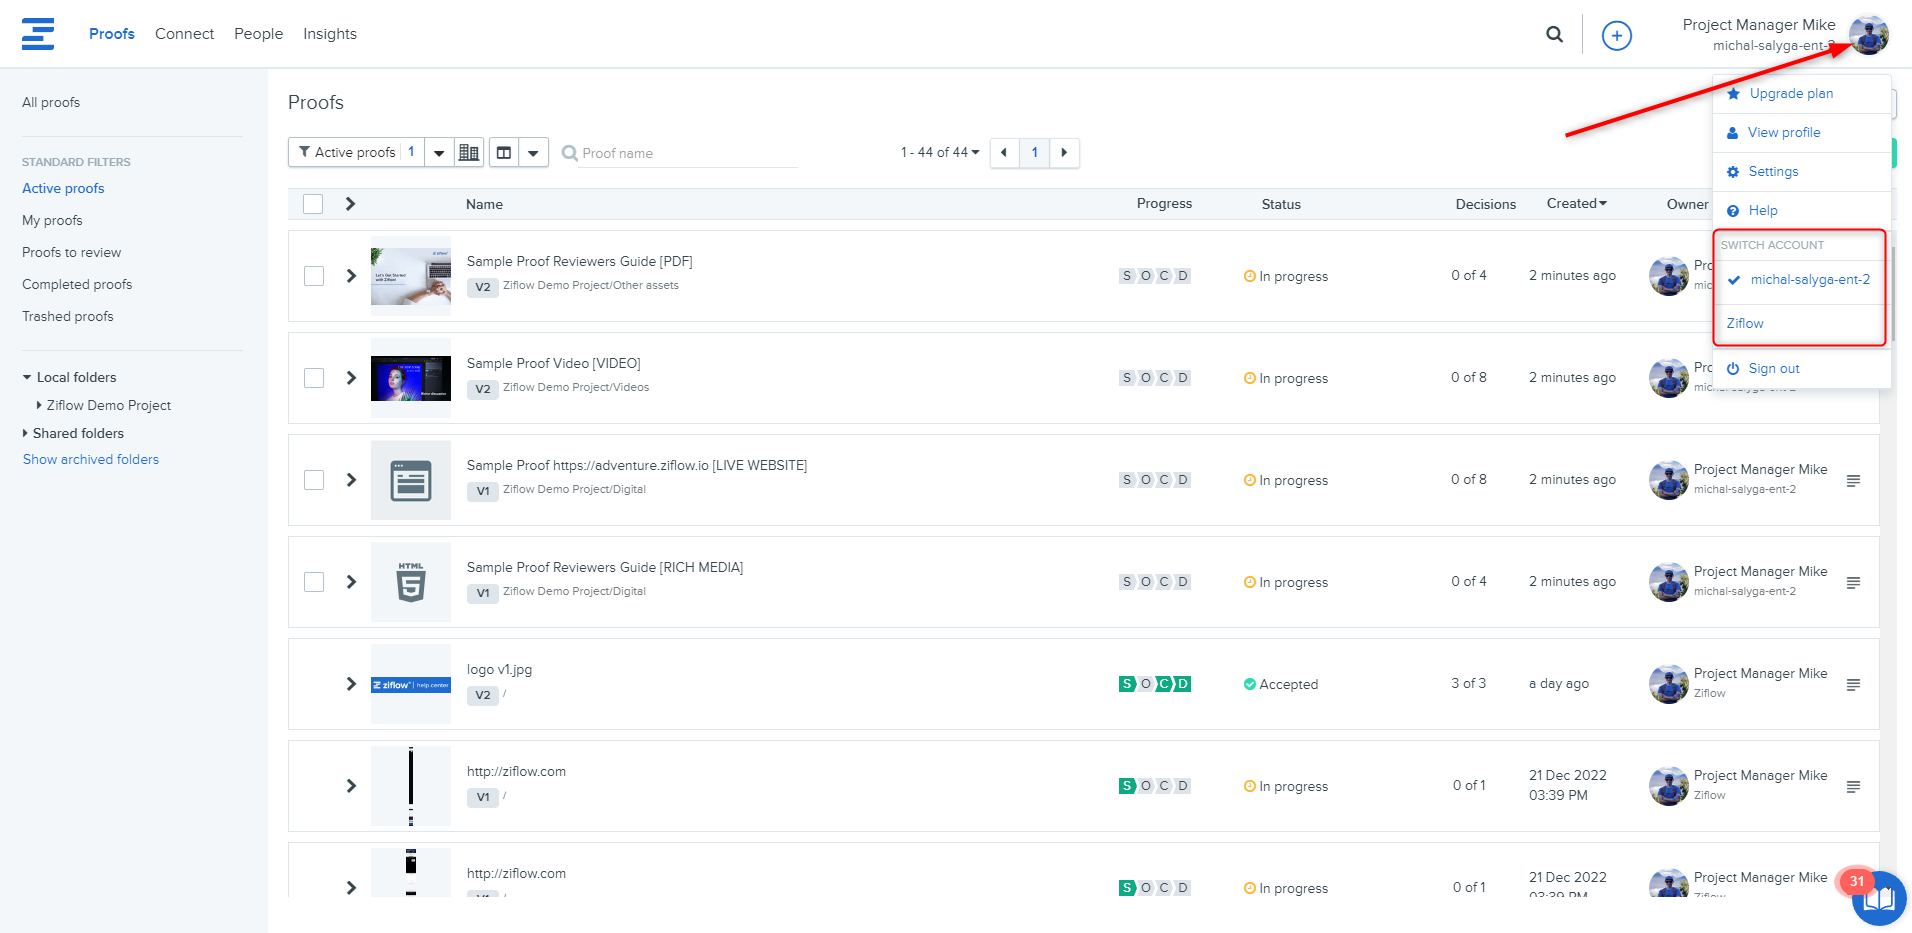
Task: Open row menu for LIVE WEBSITE proof
Action: pos(1852,481)
